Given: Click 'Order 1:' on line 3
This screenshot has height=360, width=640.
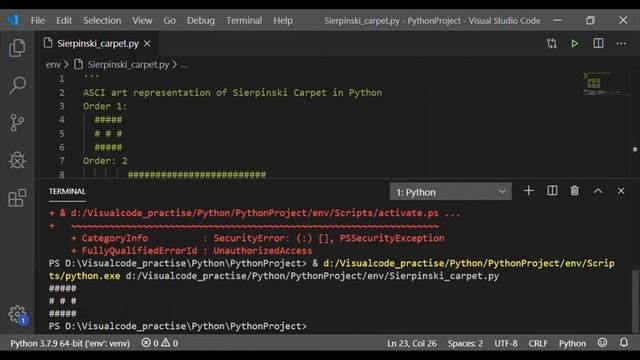Looking at the screenshot, I should [x=105, y=106].
